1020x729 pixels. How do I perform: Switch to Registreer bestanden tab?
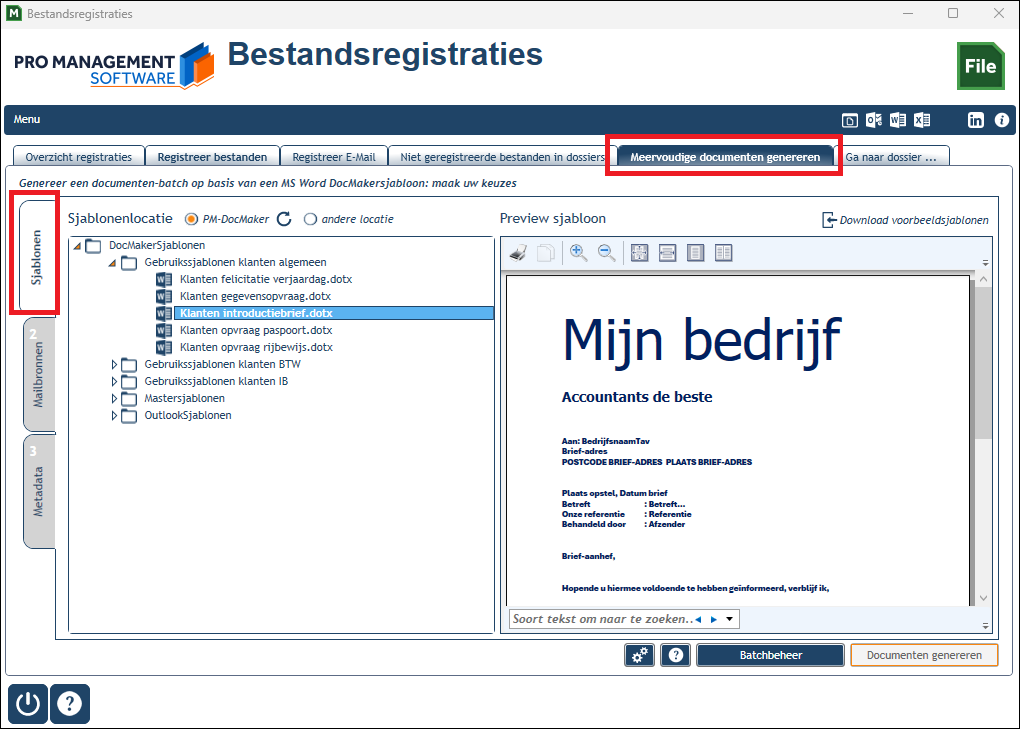click(x=212, y=157)
